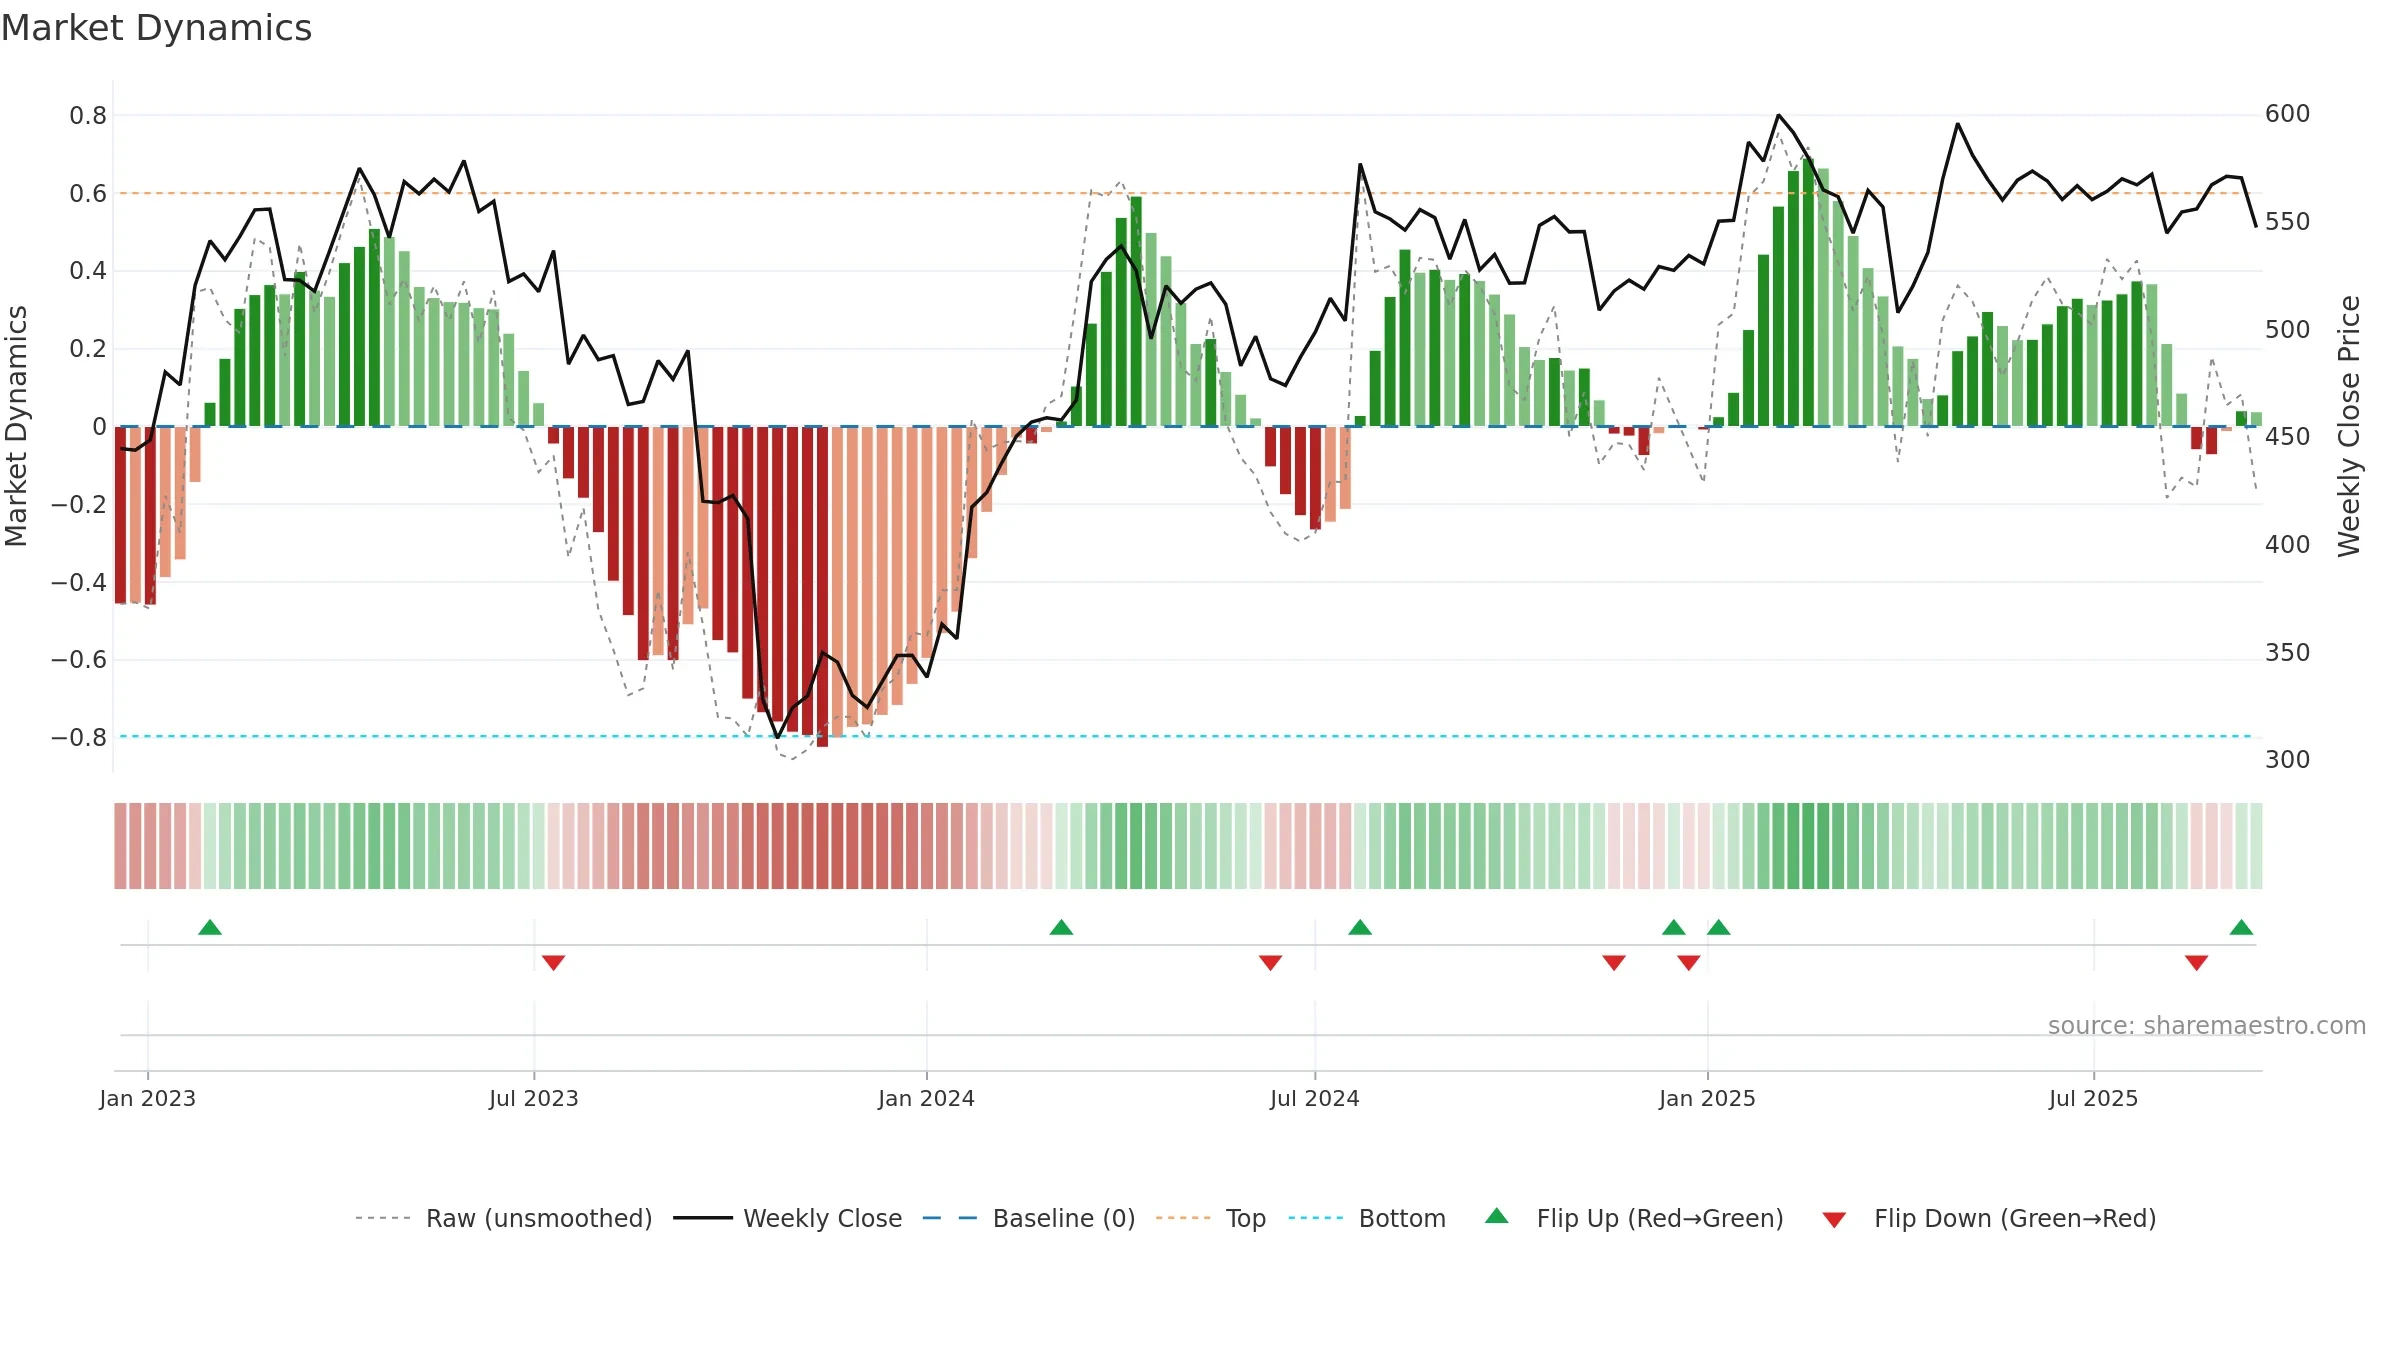Click the 0.6 left axis tick label
This screenshot has height=1350, width=2400.
tap(88, 194)
